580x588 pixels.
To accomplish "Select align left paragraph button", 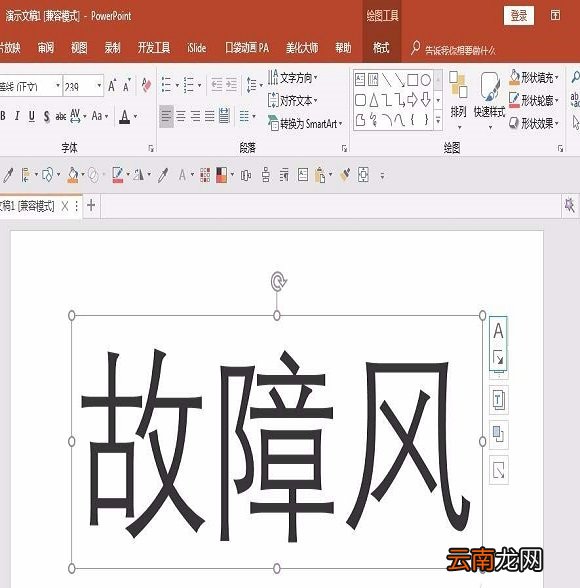I will (x=166, y=116).
